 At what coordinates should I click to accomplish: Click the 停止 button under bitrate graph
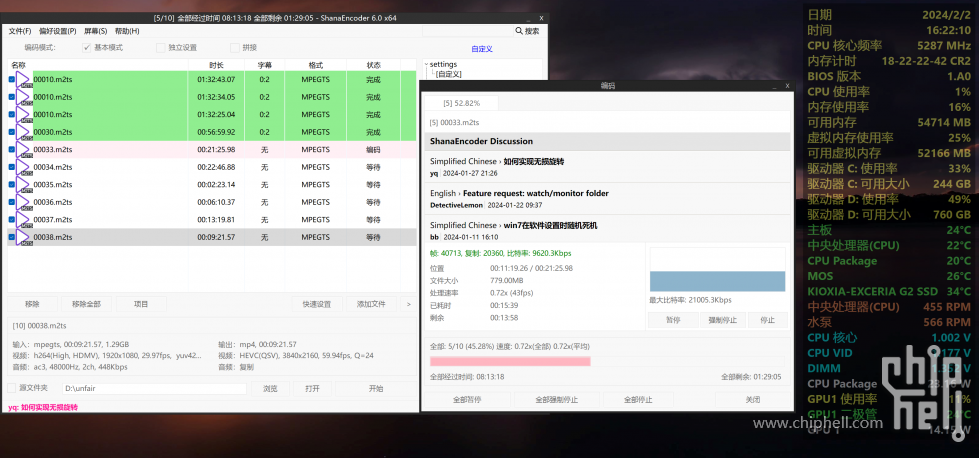click(768, 320)
